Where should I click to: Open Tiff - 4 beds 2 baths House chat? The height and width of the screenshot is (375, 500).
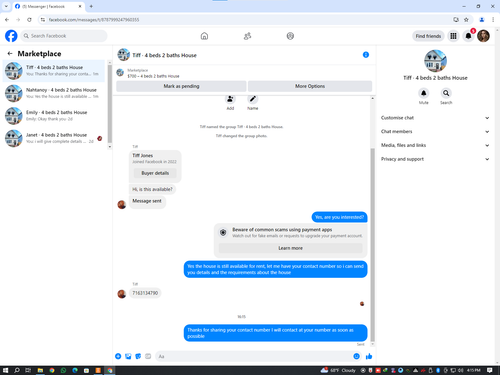(x=54, y=71)
